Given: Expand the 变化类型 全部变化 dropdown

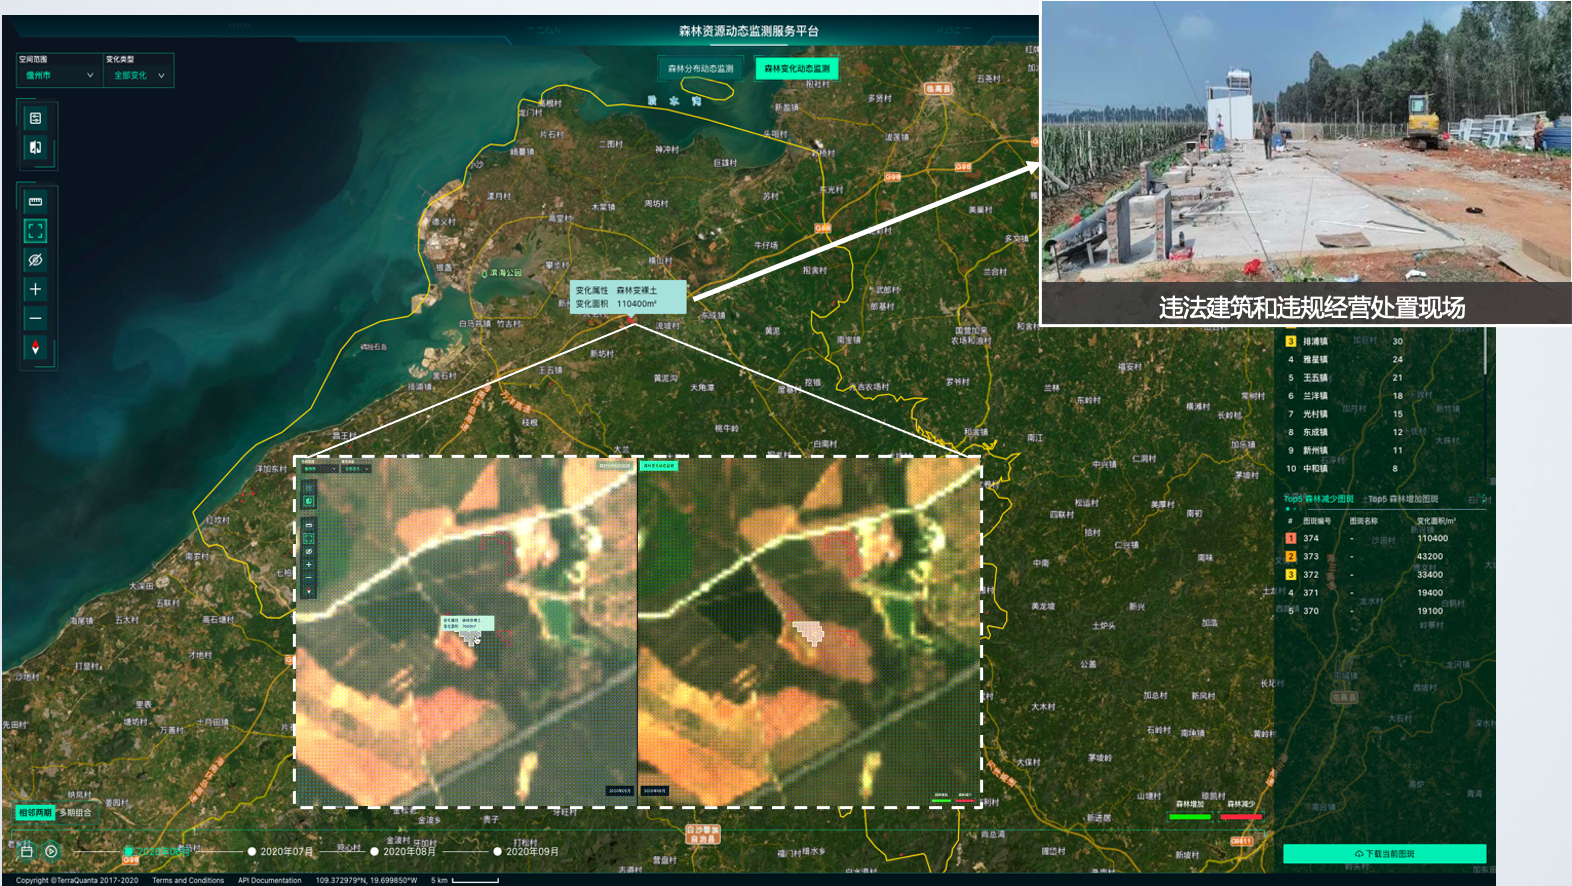Looking at the screenshot, I should (x=138, y=75).
